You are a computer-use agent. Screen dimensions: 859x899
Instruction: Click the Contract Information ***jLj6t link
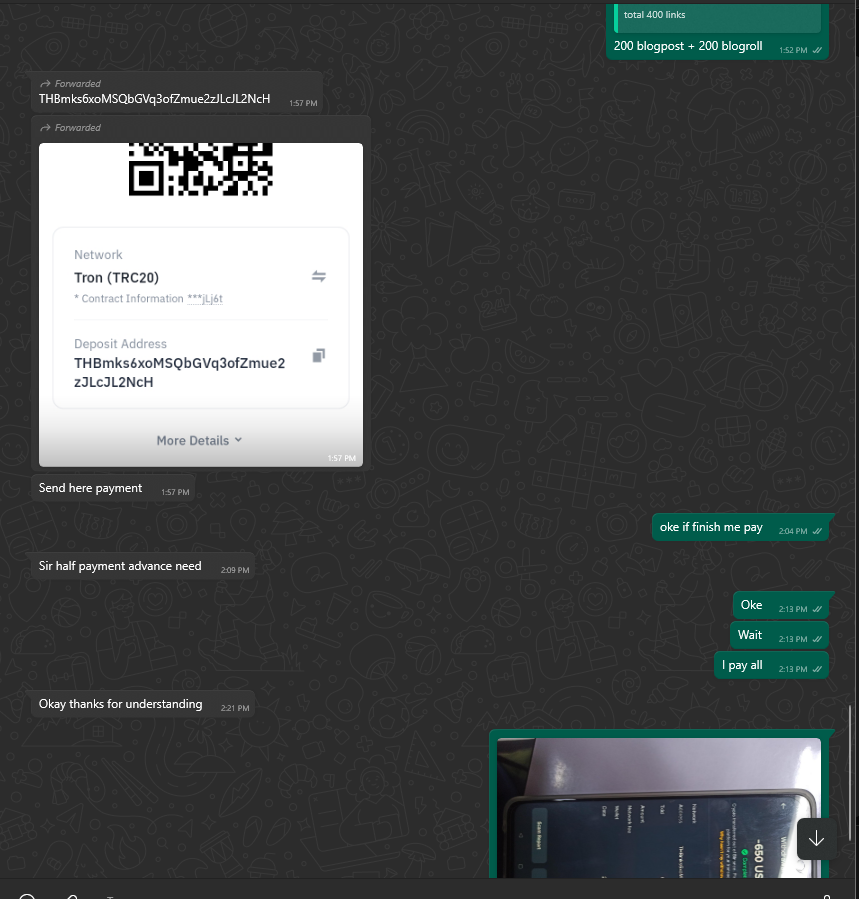click(x=205, y=299)
